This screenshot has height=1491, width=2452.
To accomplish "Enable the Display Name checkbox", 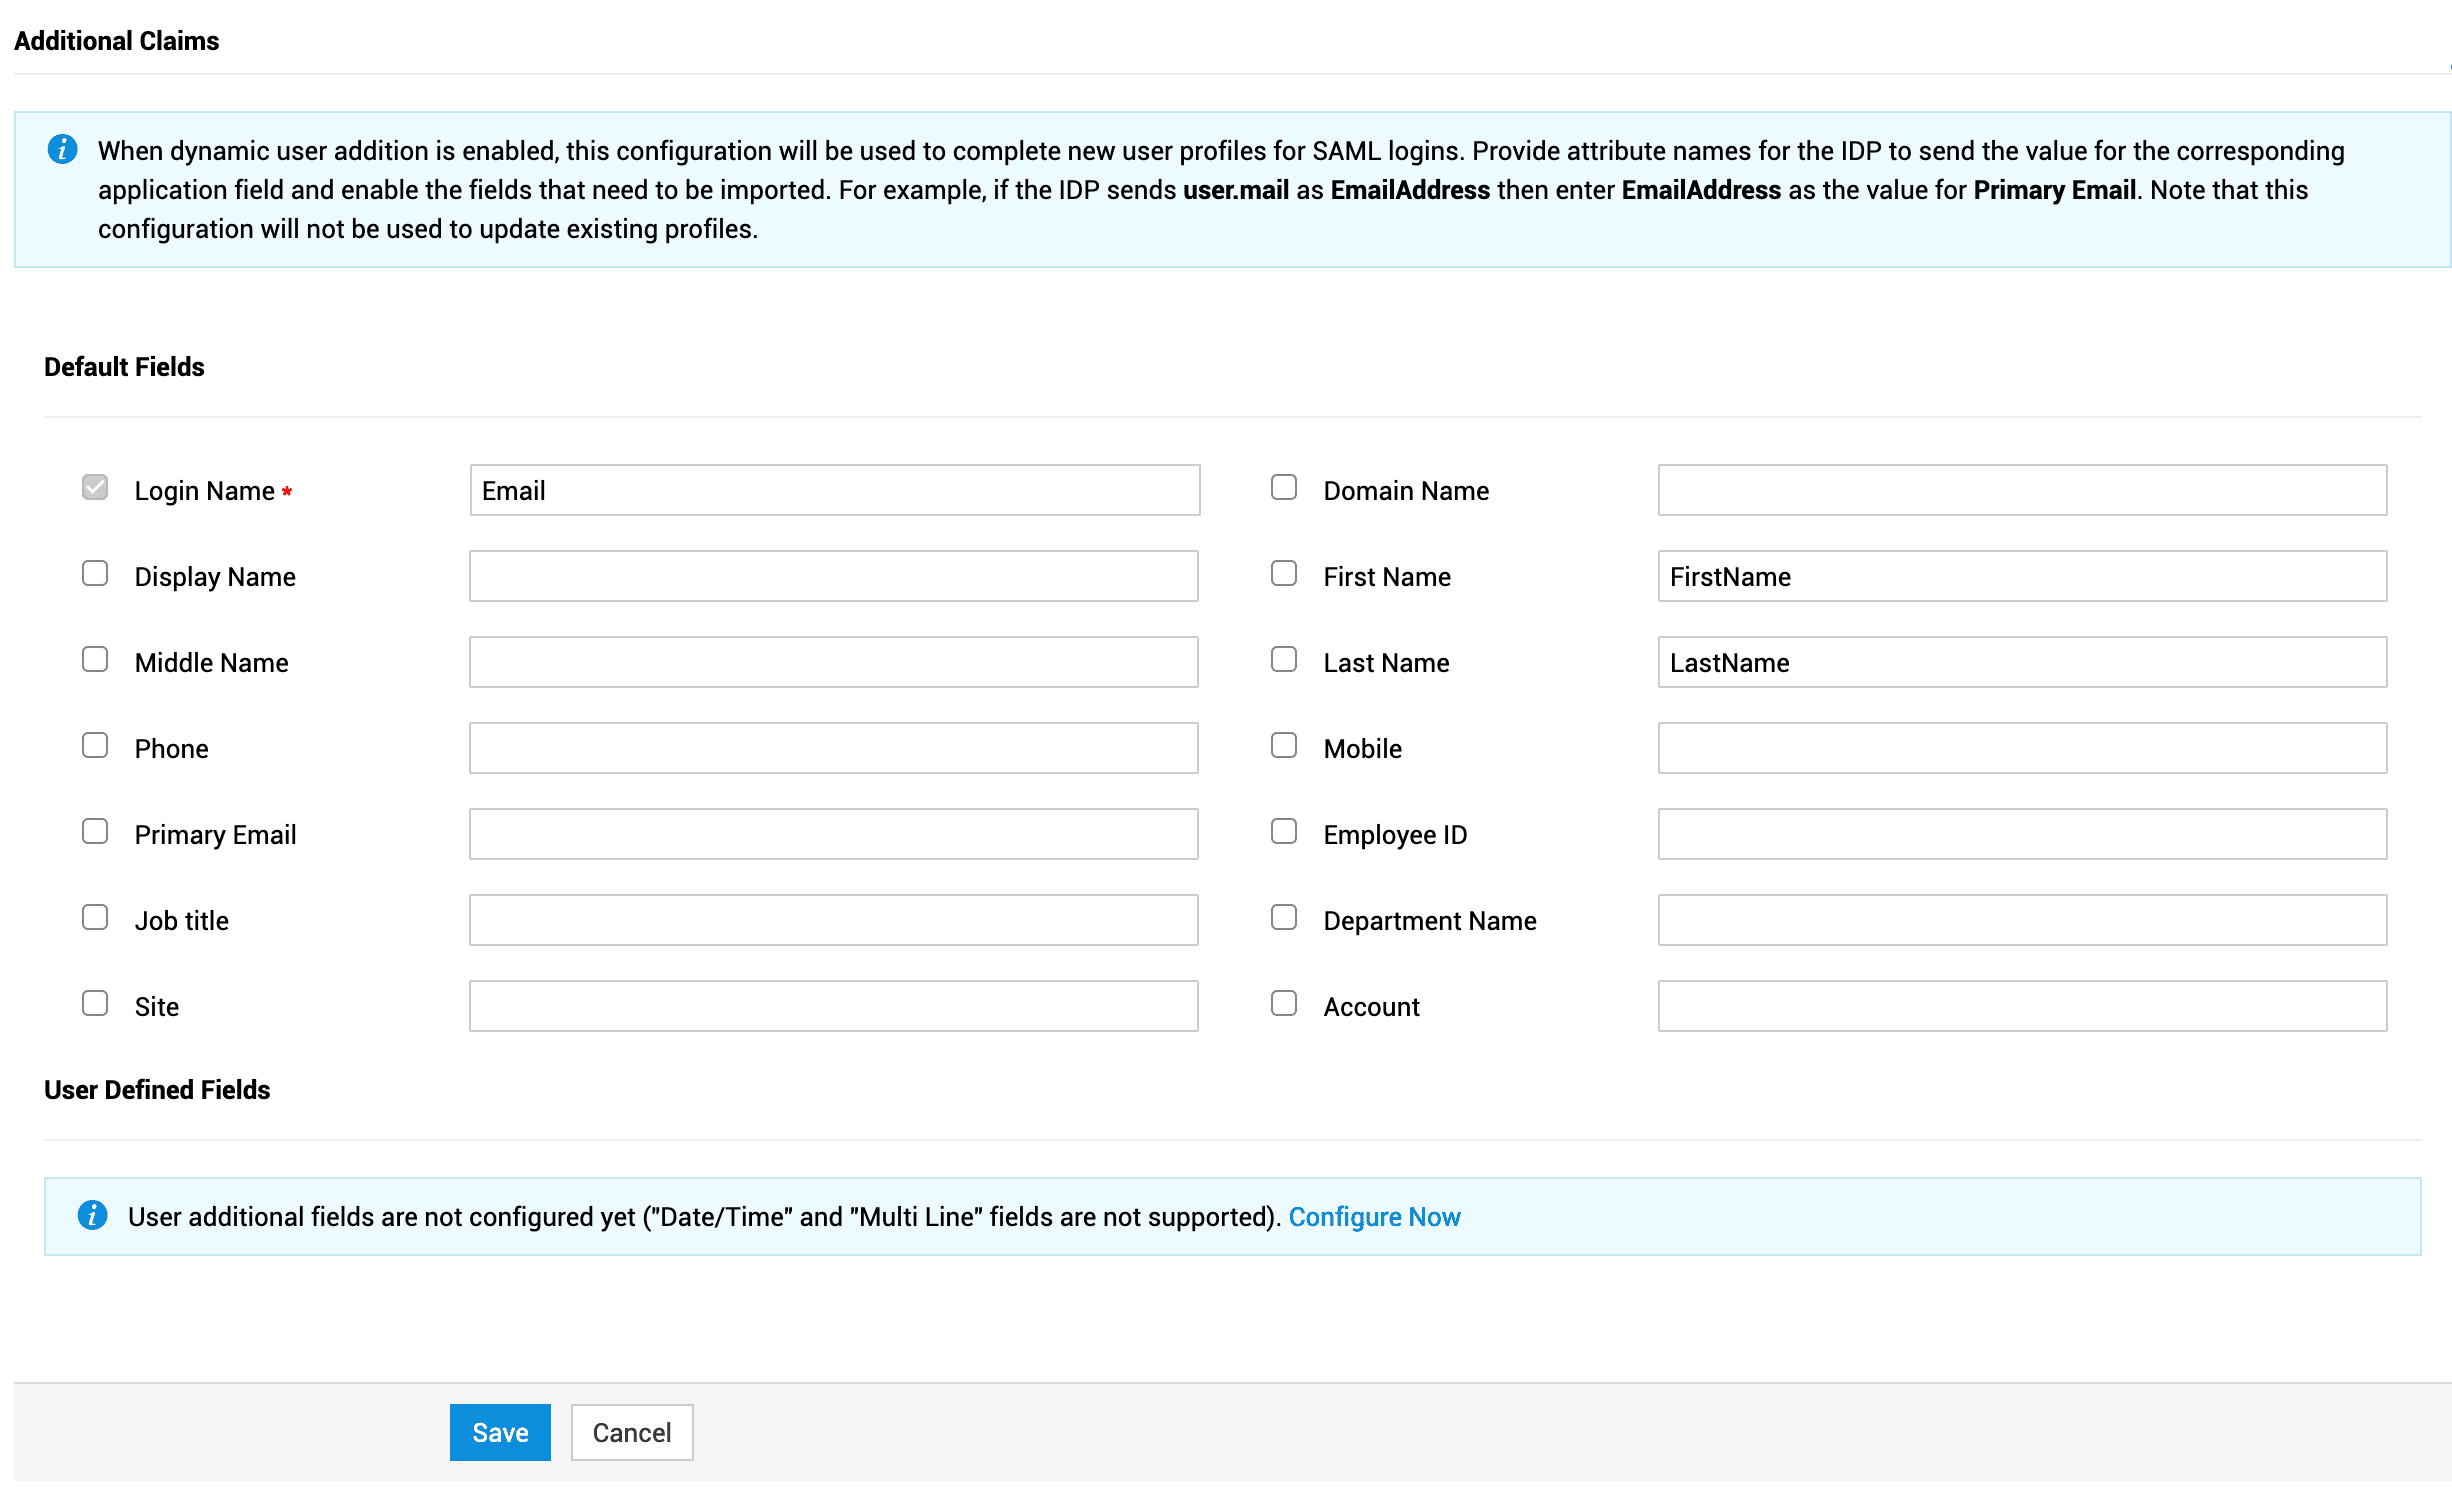I will pyautogui.click(x=95, y=573).
